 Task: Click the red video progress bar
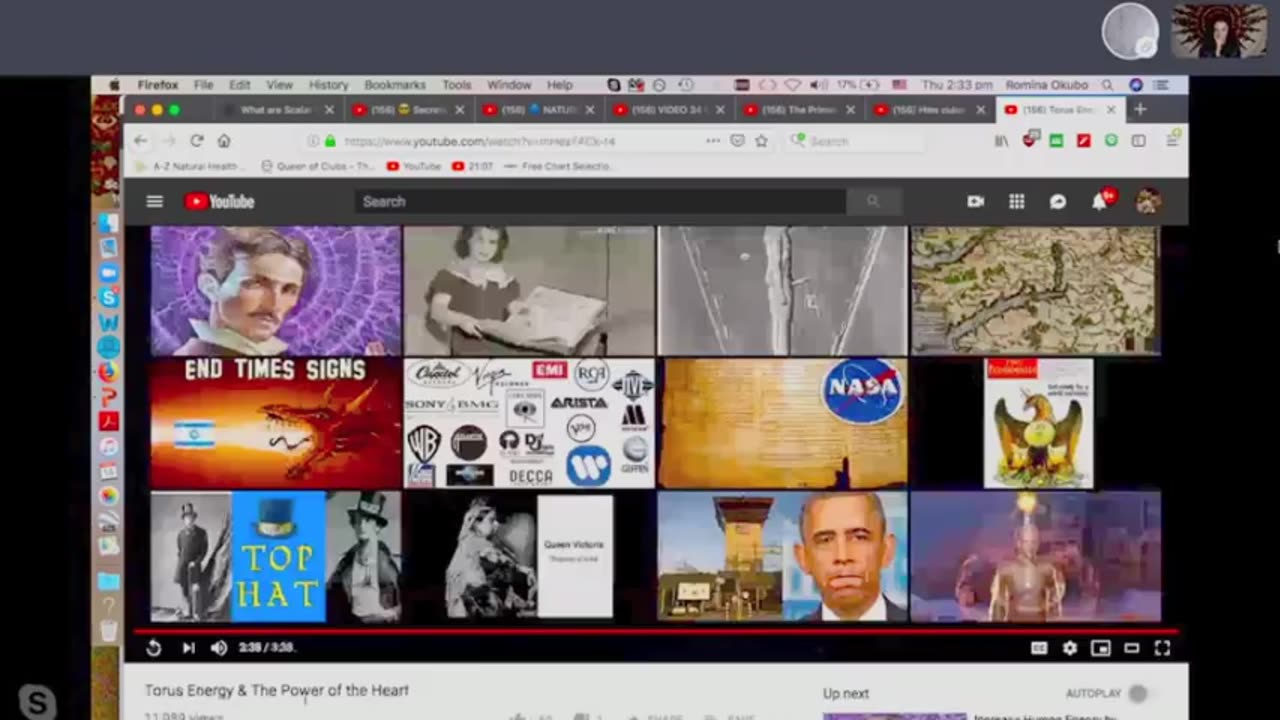[x=656, y=632]
